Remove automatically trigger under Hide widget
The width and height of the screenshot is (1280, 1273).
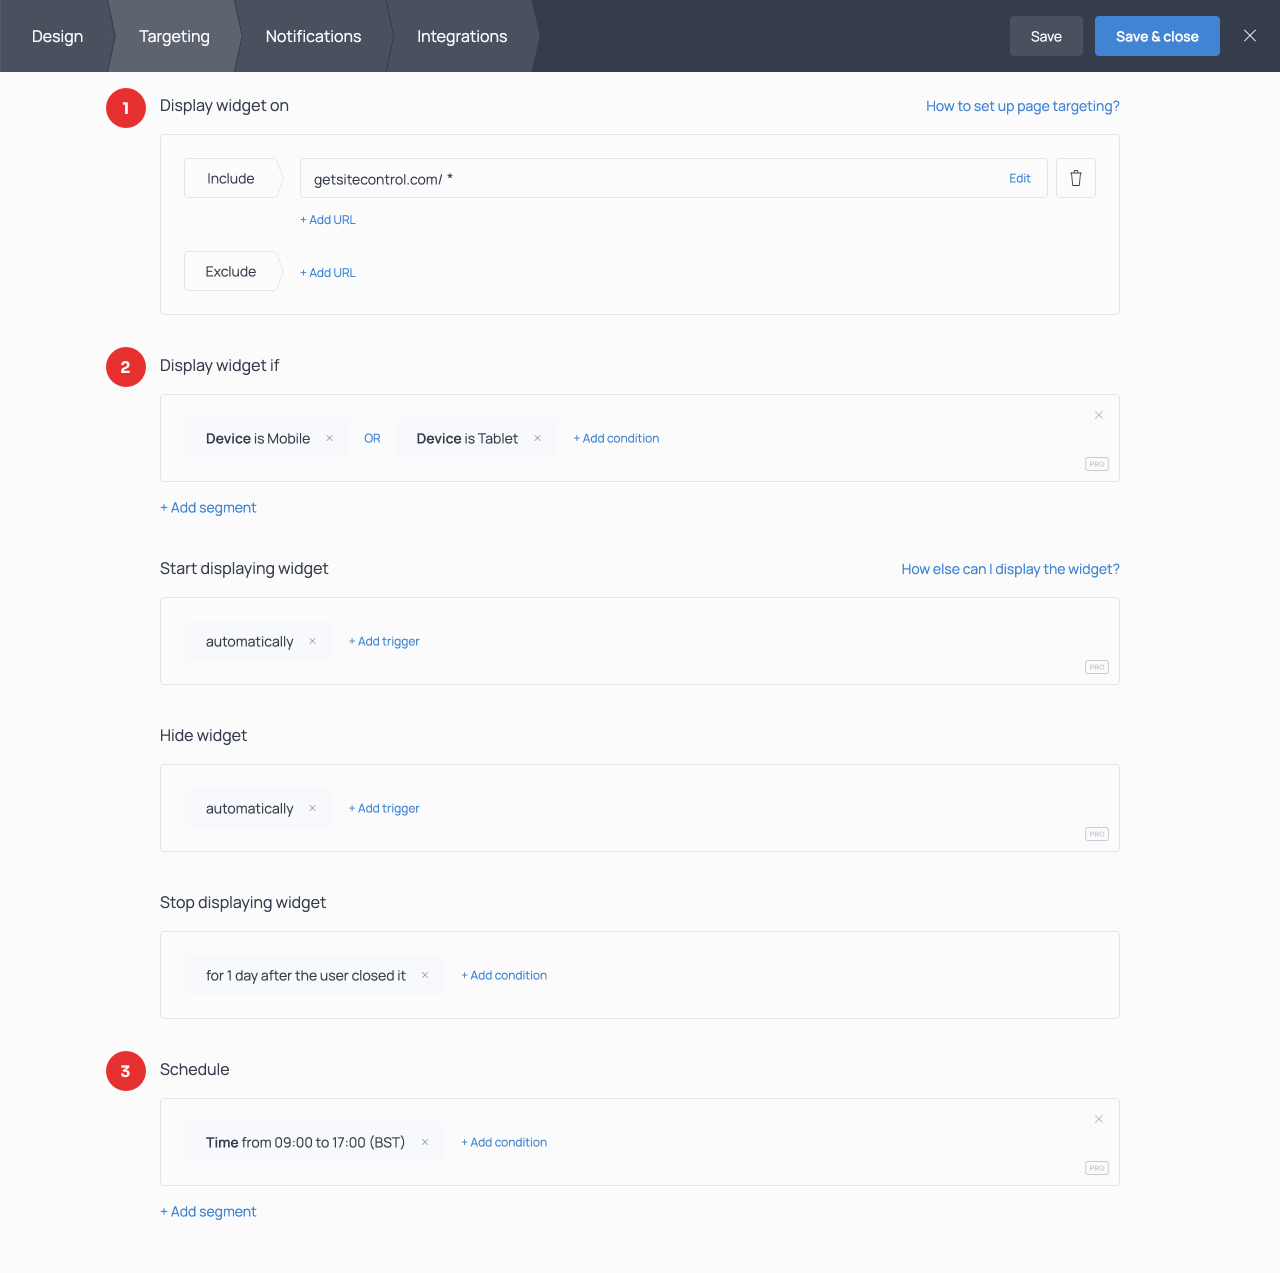coord(312,808)
